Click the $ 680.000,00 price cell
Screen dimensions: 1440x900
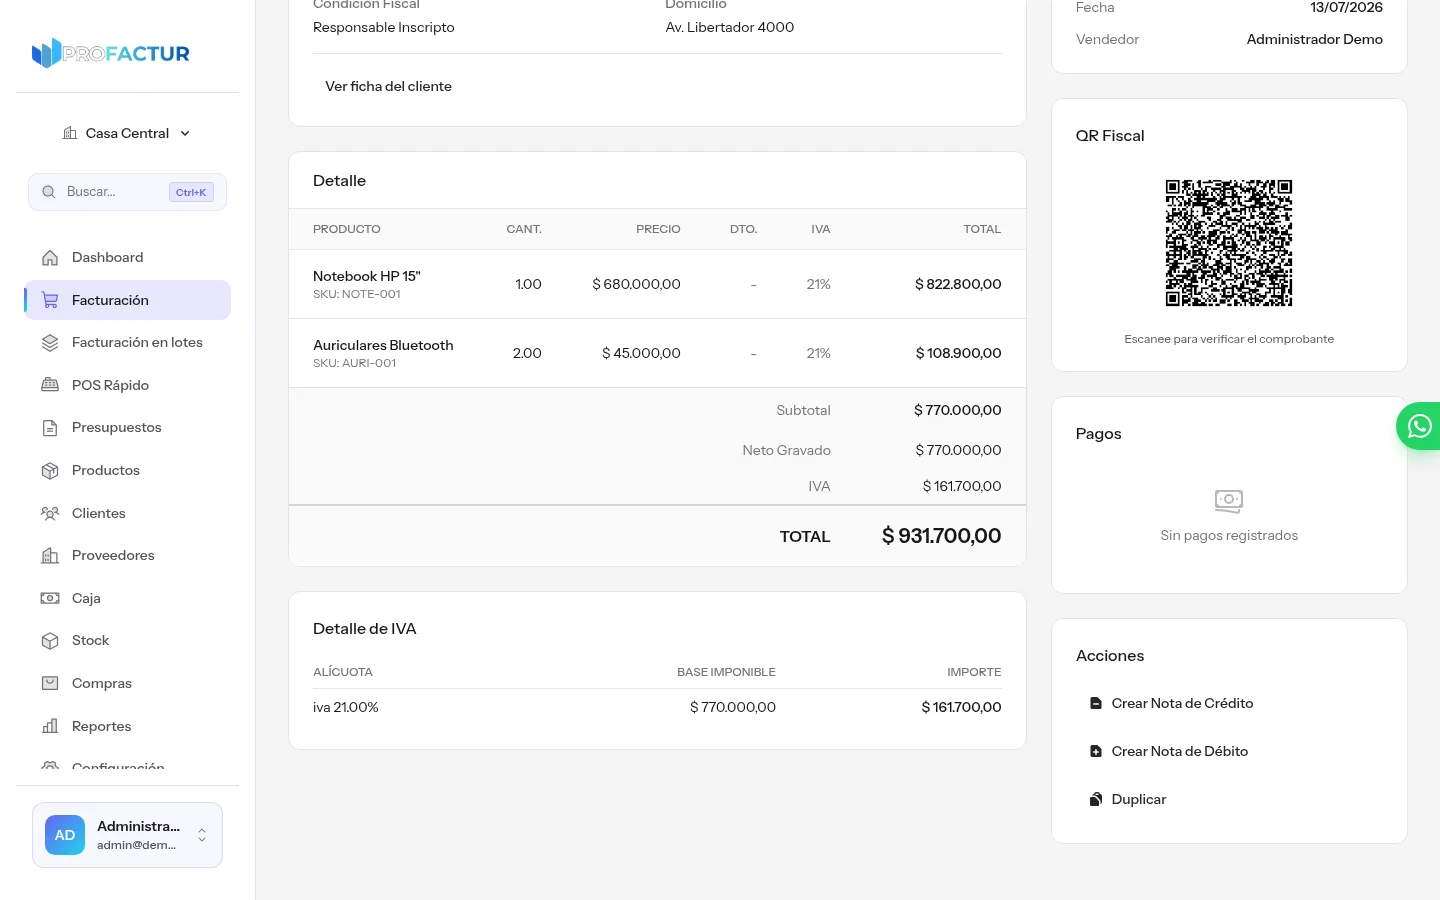(636, 284)
